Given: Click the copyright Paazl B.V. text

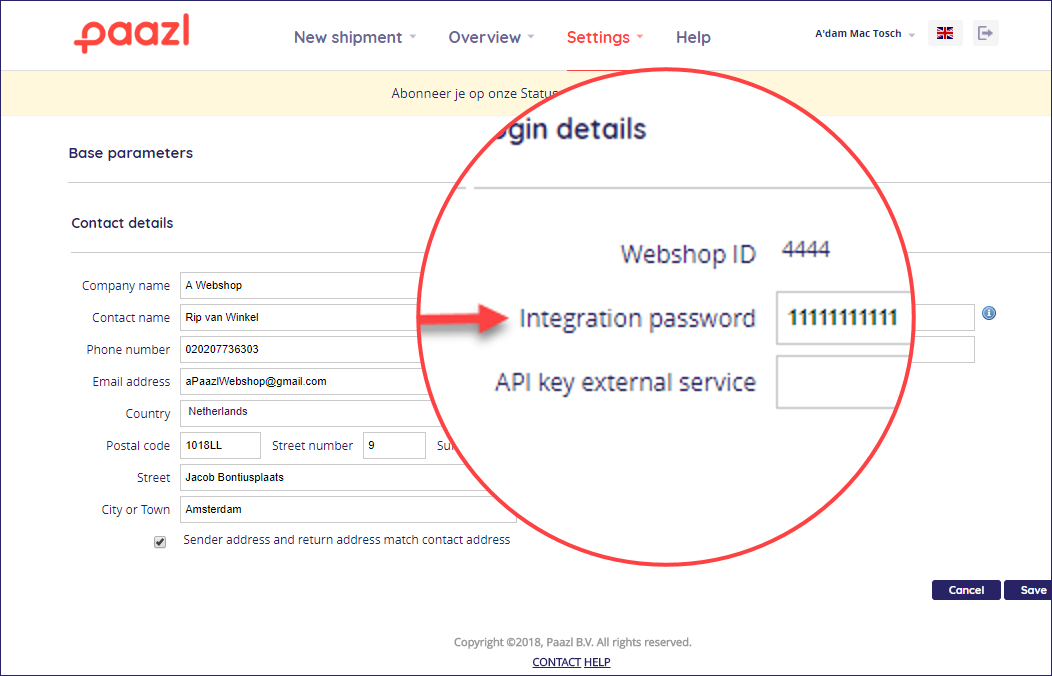Looking at the screenshot, I should [572, 642].
